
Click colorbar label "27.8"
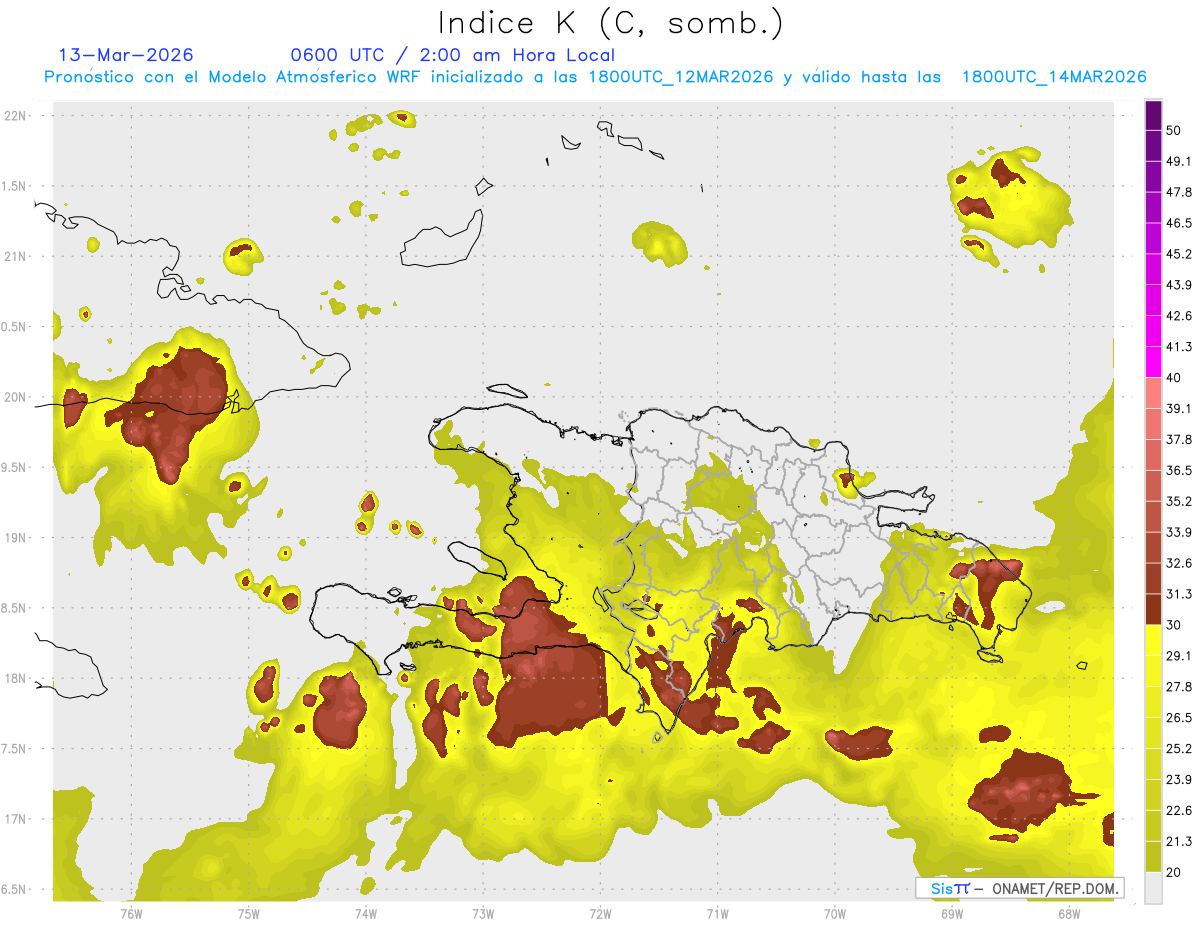pyautogui.click(x=1179, y=687)
